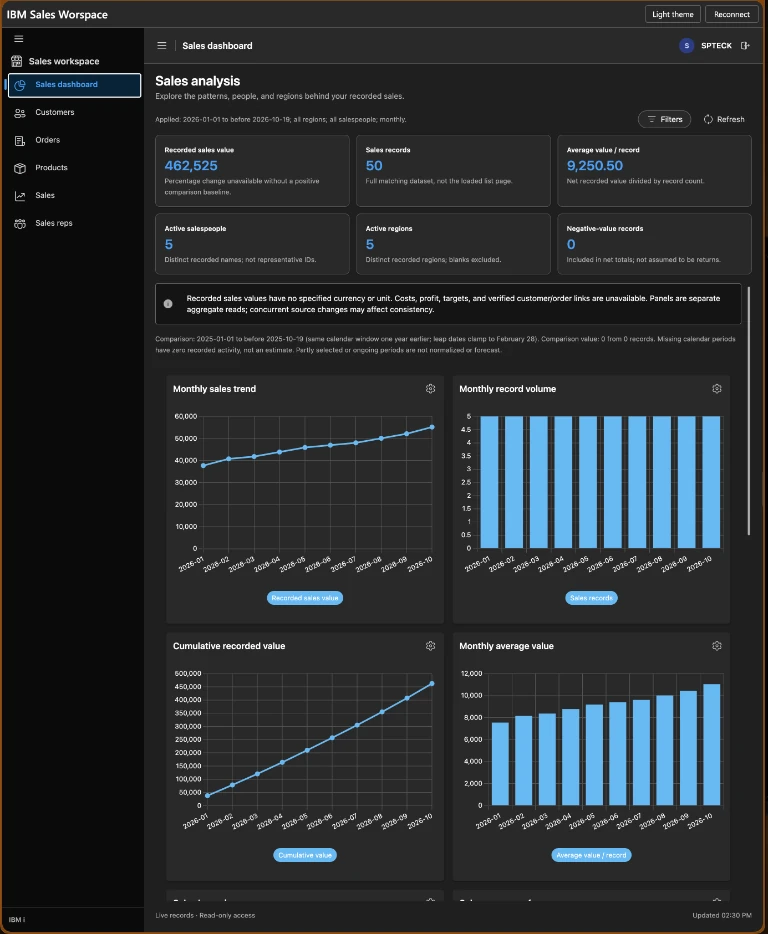Screen dimensions: 768x934
Task: Click the Sales trend-line icon
Action: [20, 196]
